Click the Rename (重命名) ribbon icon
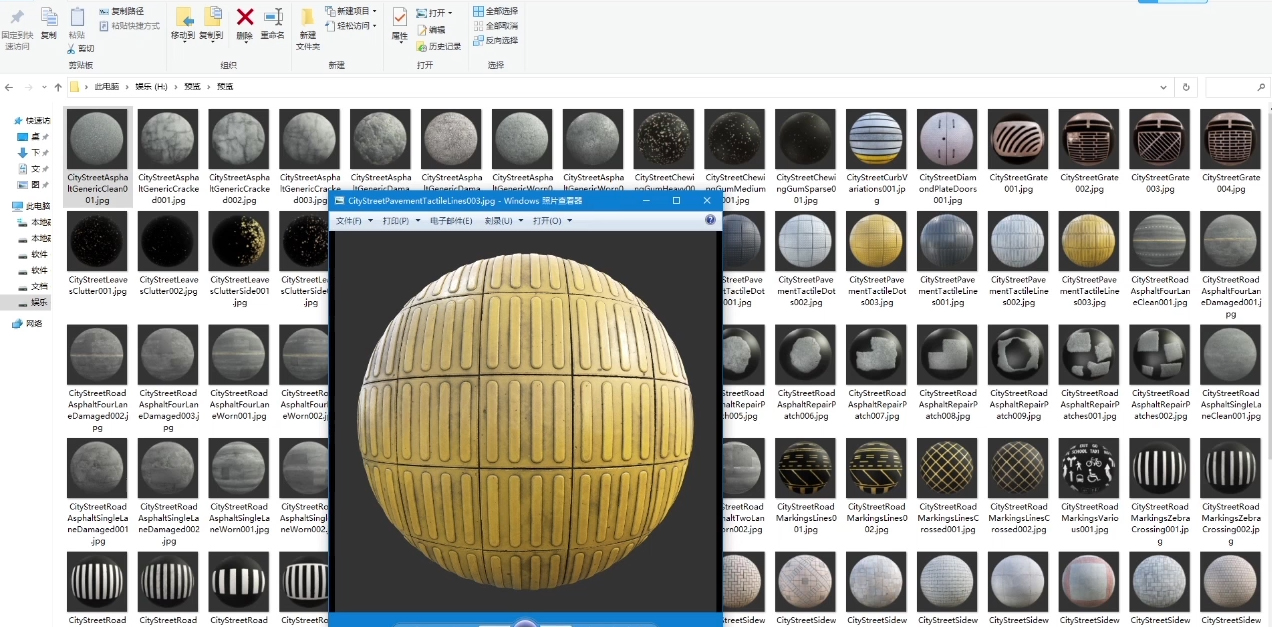Screen dimensions: 1272x627 272,17
